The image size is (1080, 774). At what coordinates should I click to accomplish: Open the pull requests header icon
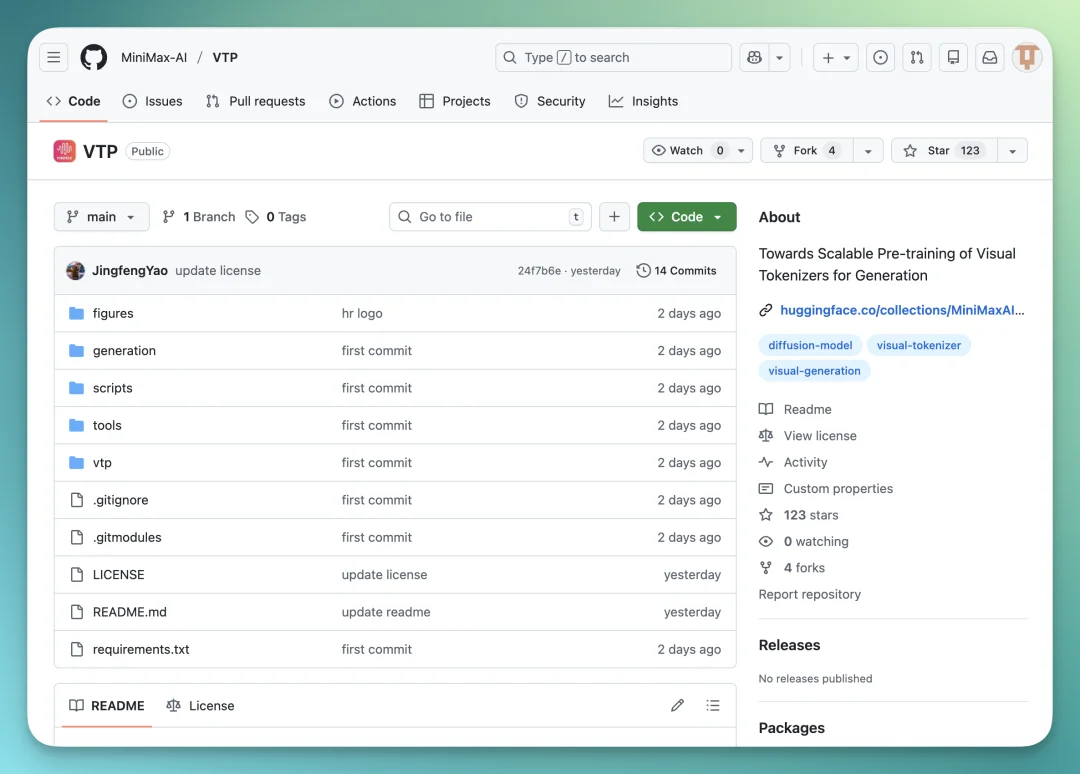(x=916, y=58)
